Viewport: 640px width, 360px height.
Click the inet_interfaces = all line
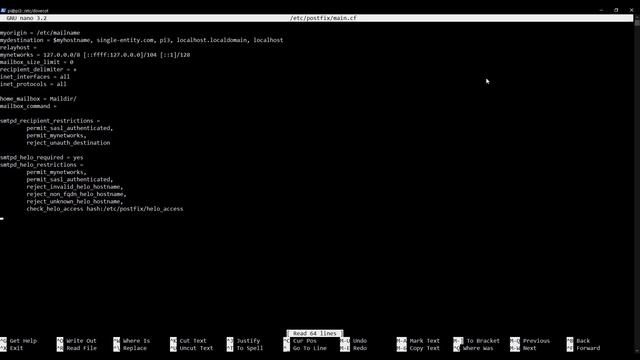click(x=35, y=77)
